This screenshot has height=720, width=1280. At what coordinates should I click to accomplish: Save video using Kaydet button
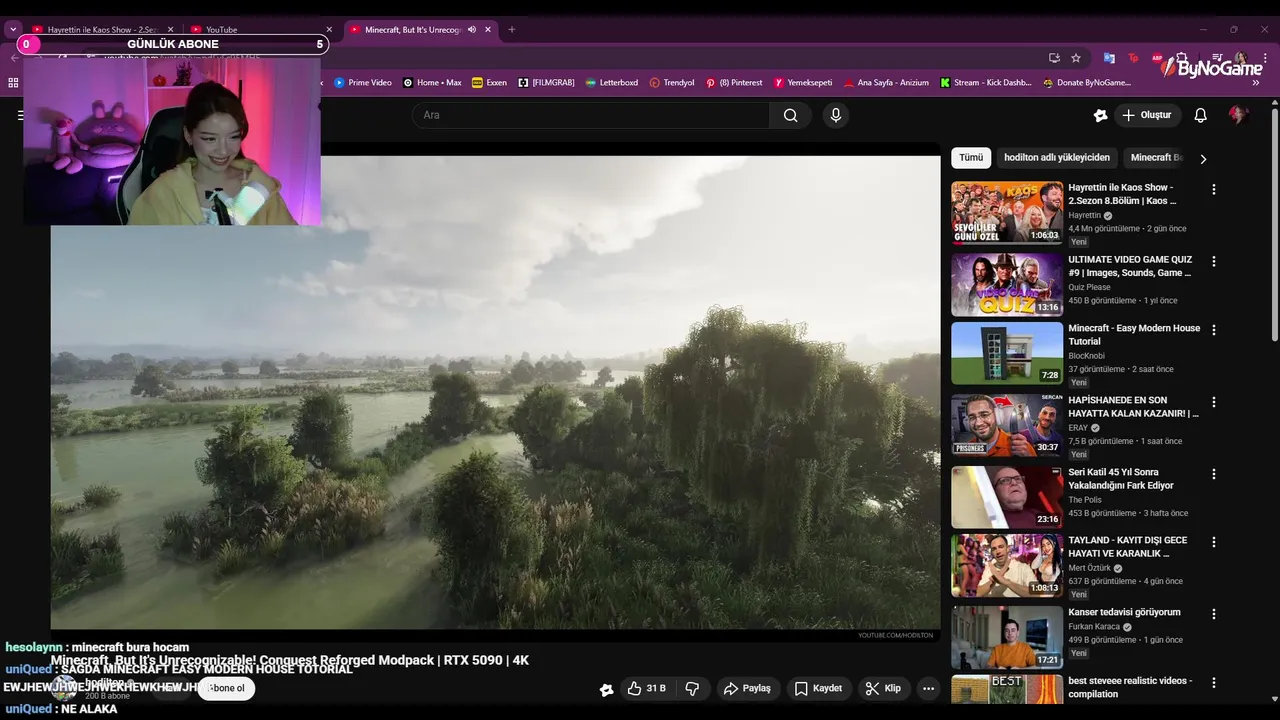click(818, 688)
